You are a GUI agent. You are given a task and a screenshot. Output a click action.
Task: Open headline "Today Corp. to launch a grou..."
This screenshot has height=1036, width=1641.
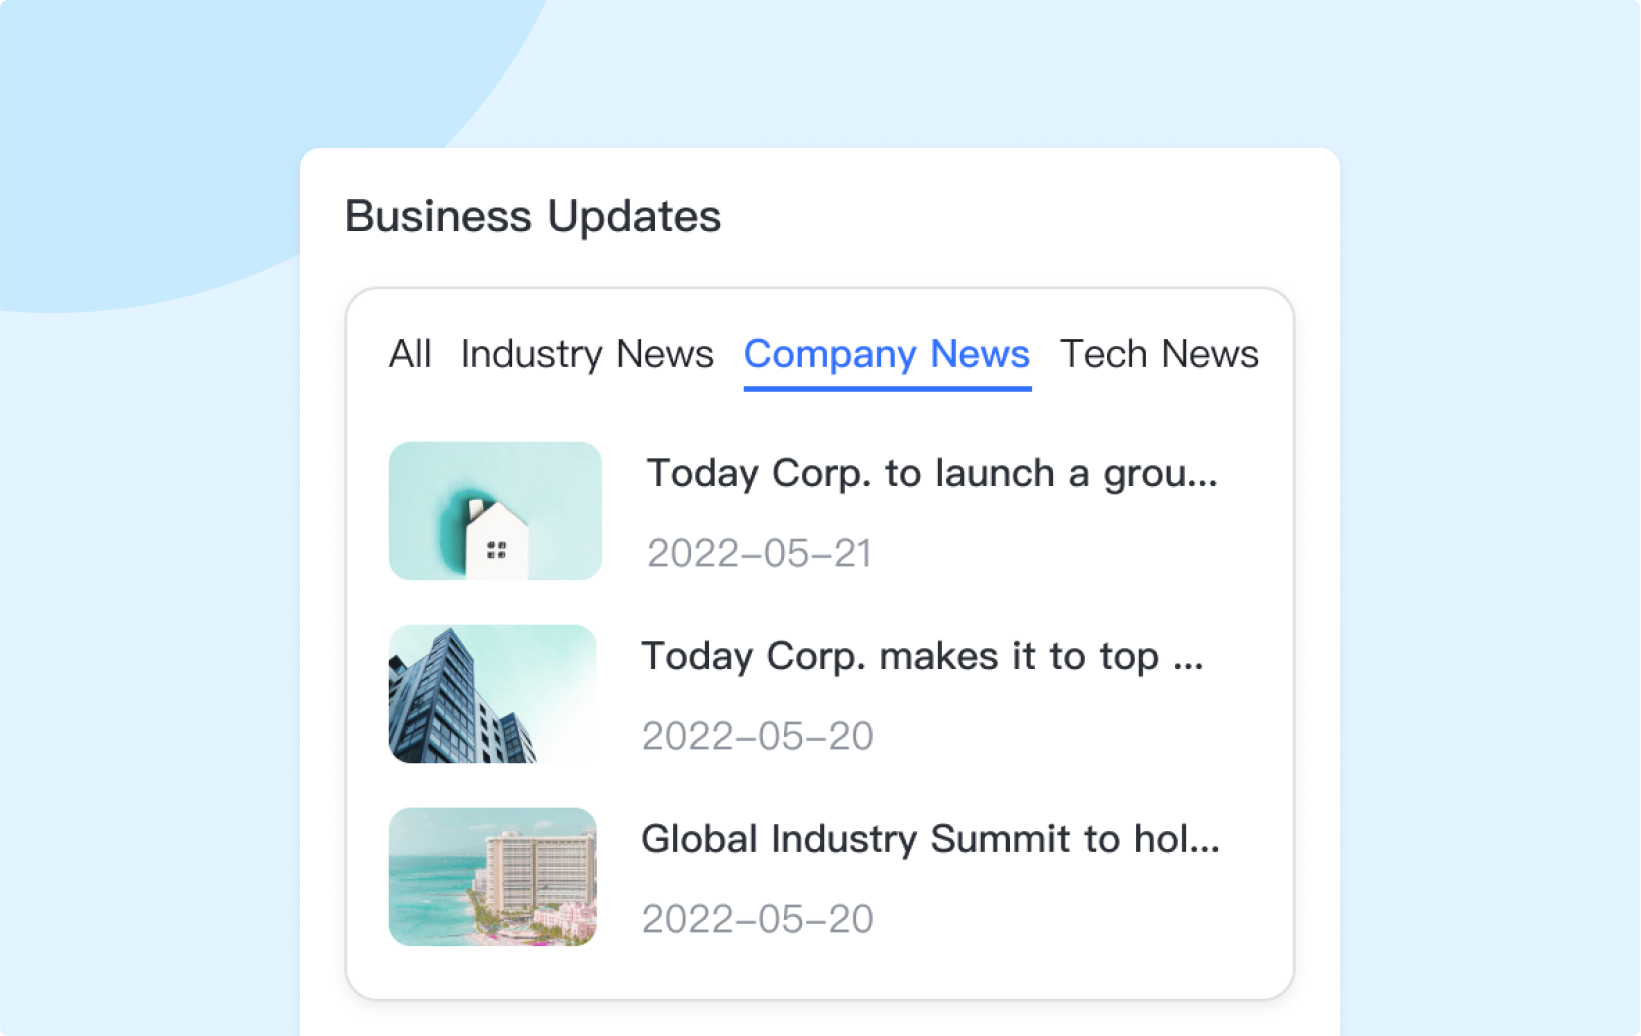pos(931,473)
